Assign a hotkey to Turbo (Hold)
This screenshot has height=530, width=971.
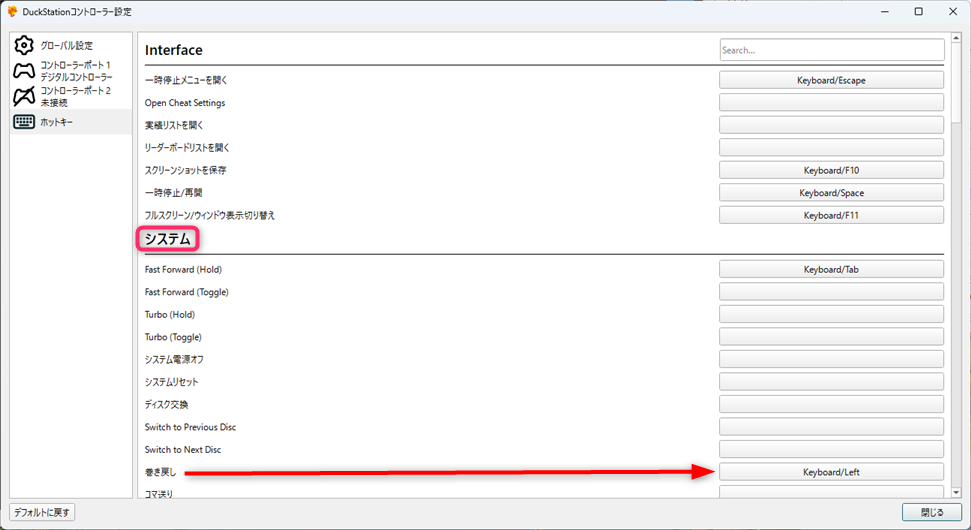coord(831,314)
